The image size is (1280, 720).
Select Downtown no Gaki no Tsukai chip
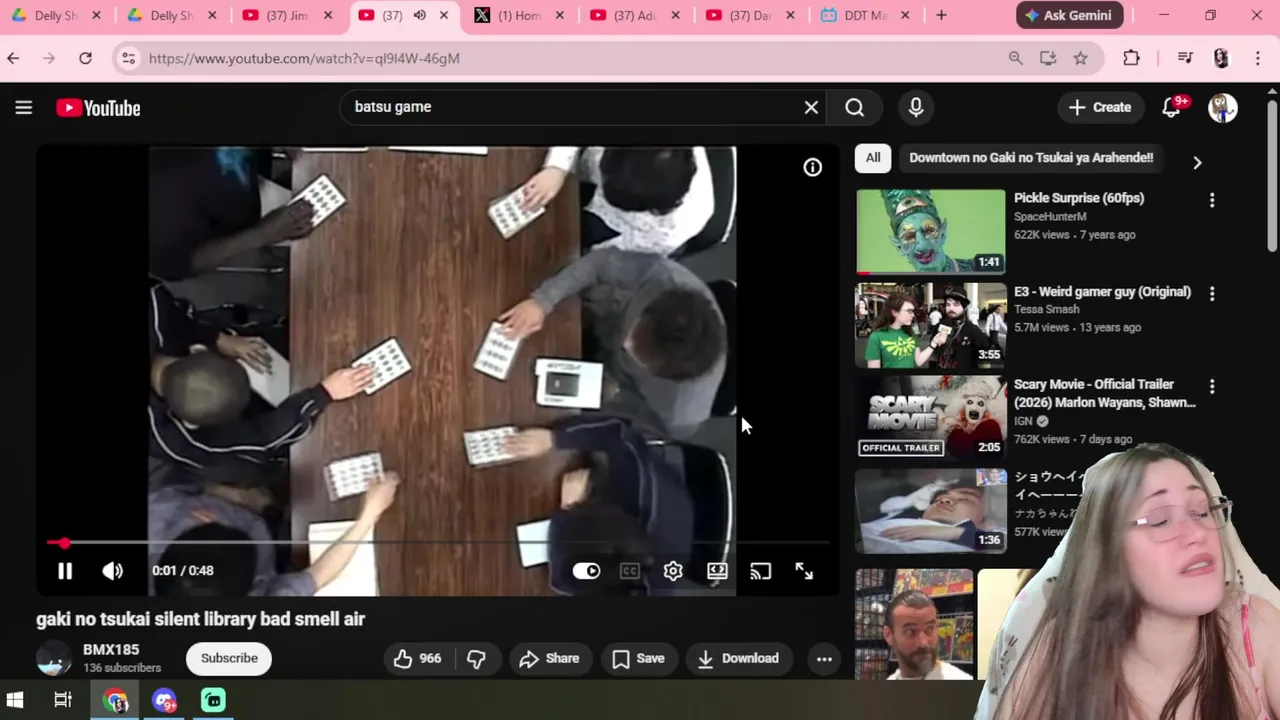[x=1031, y=158]
